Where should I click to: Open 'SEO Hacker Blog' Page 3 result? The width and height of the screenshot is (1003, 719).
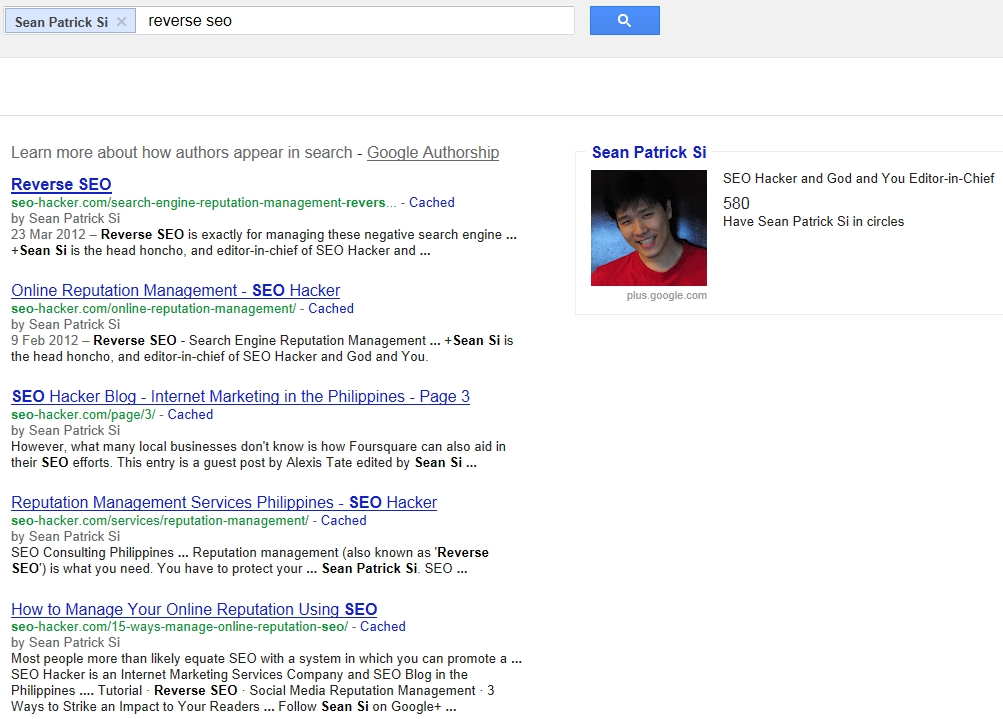tap(240, 396)
